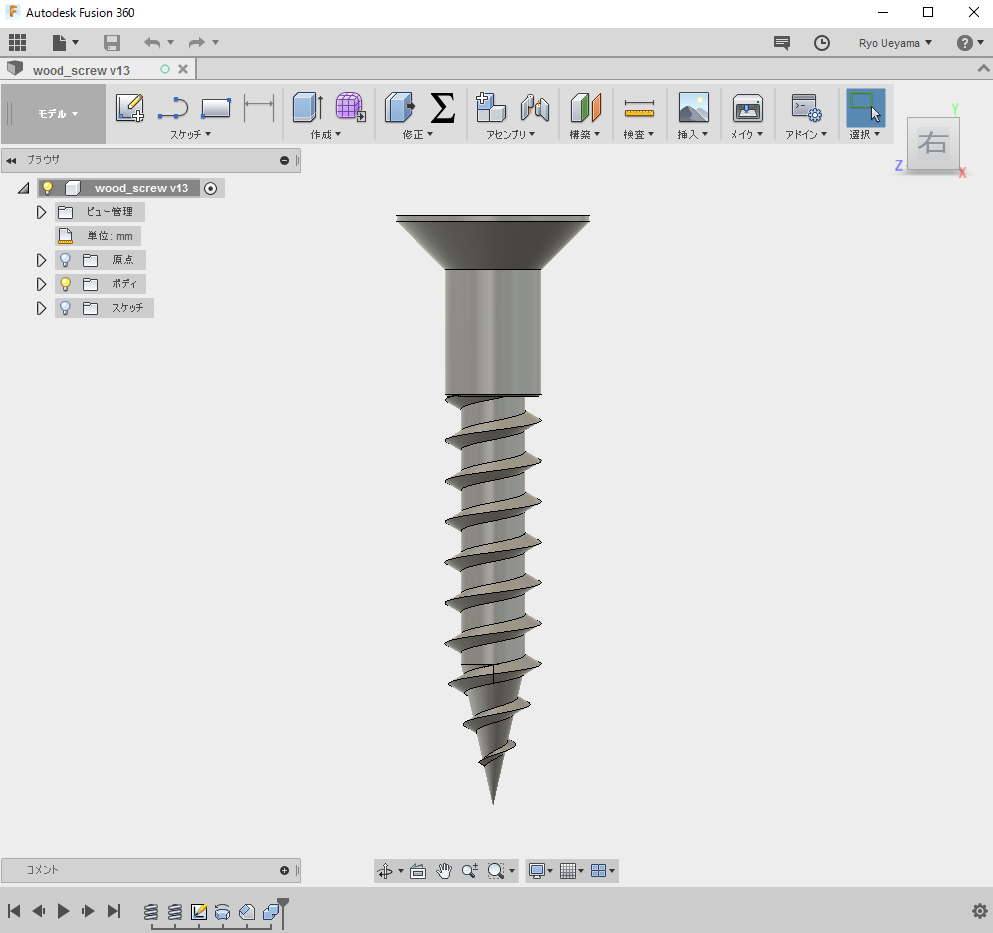Undo the last action
This screenshot has width=993, height=933.
pos(152,42)
